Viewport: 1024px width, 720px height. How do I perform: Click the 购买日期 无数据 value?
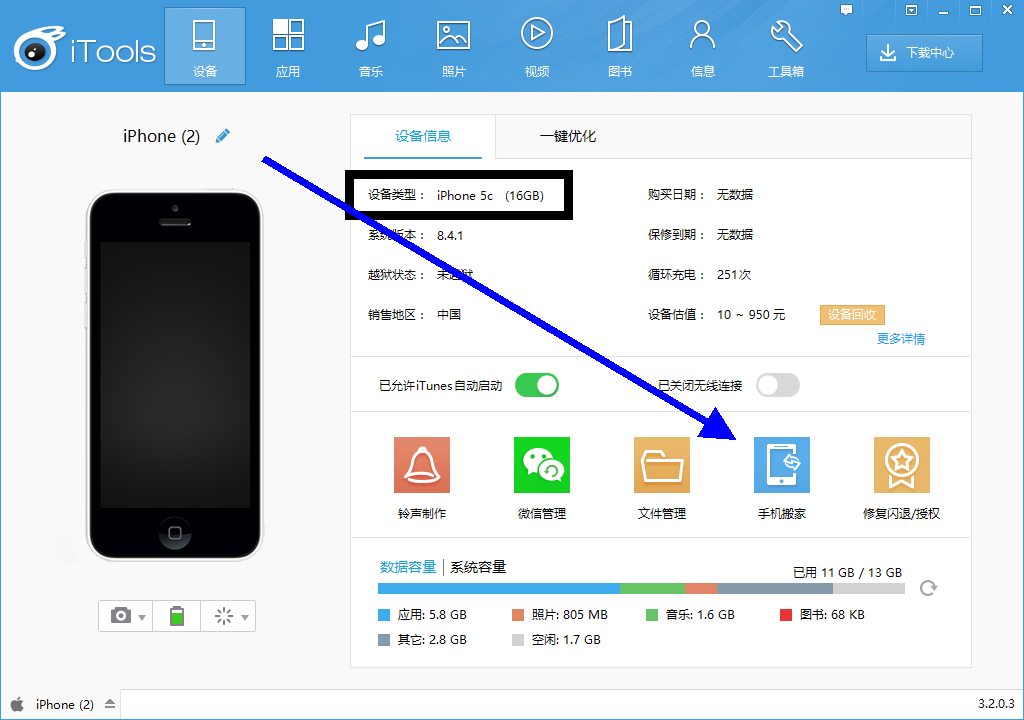735,195
